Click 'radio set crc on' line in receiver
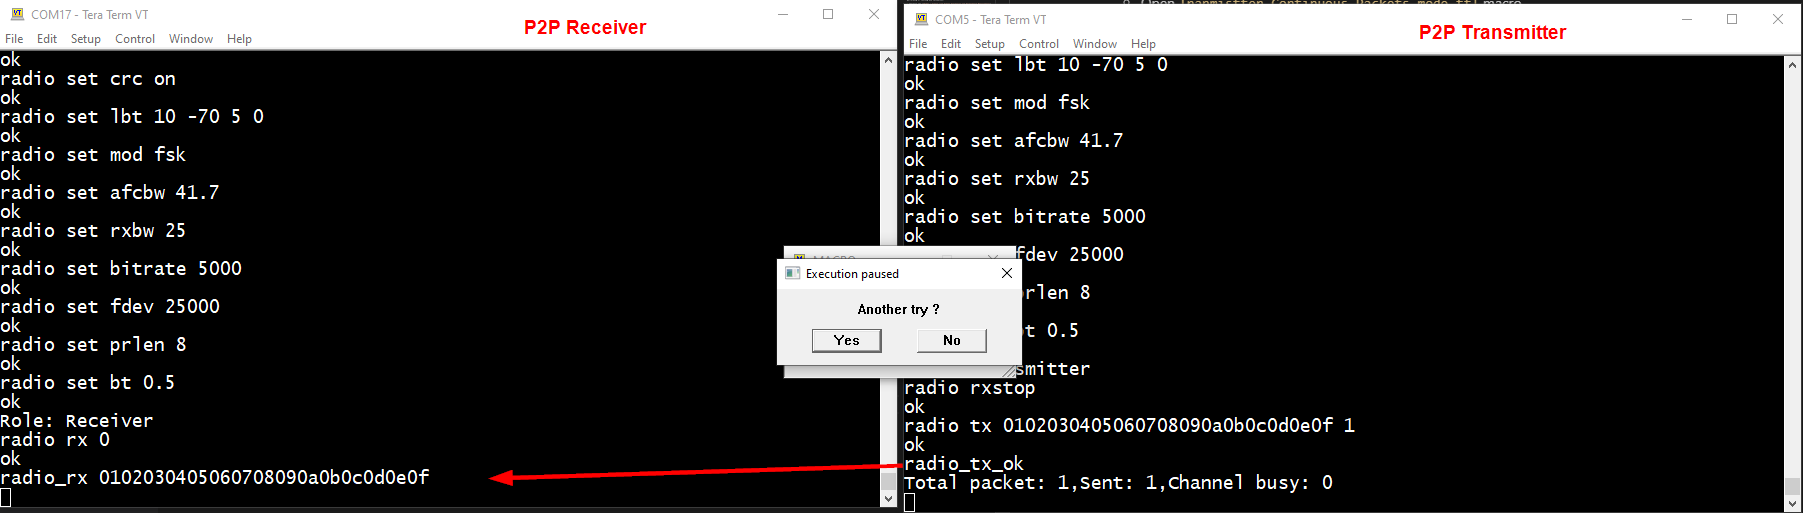This screenshot has height=513, width=1803. (88, 79)
